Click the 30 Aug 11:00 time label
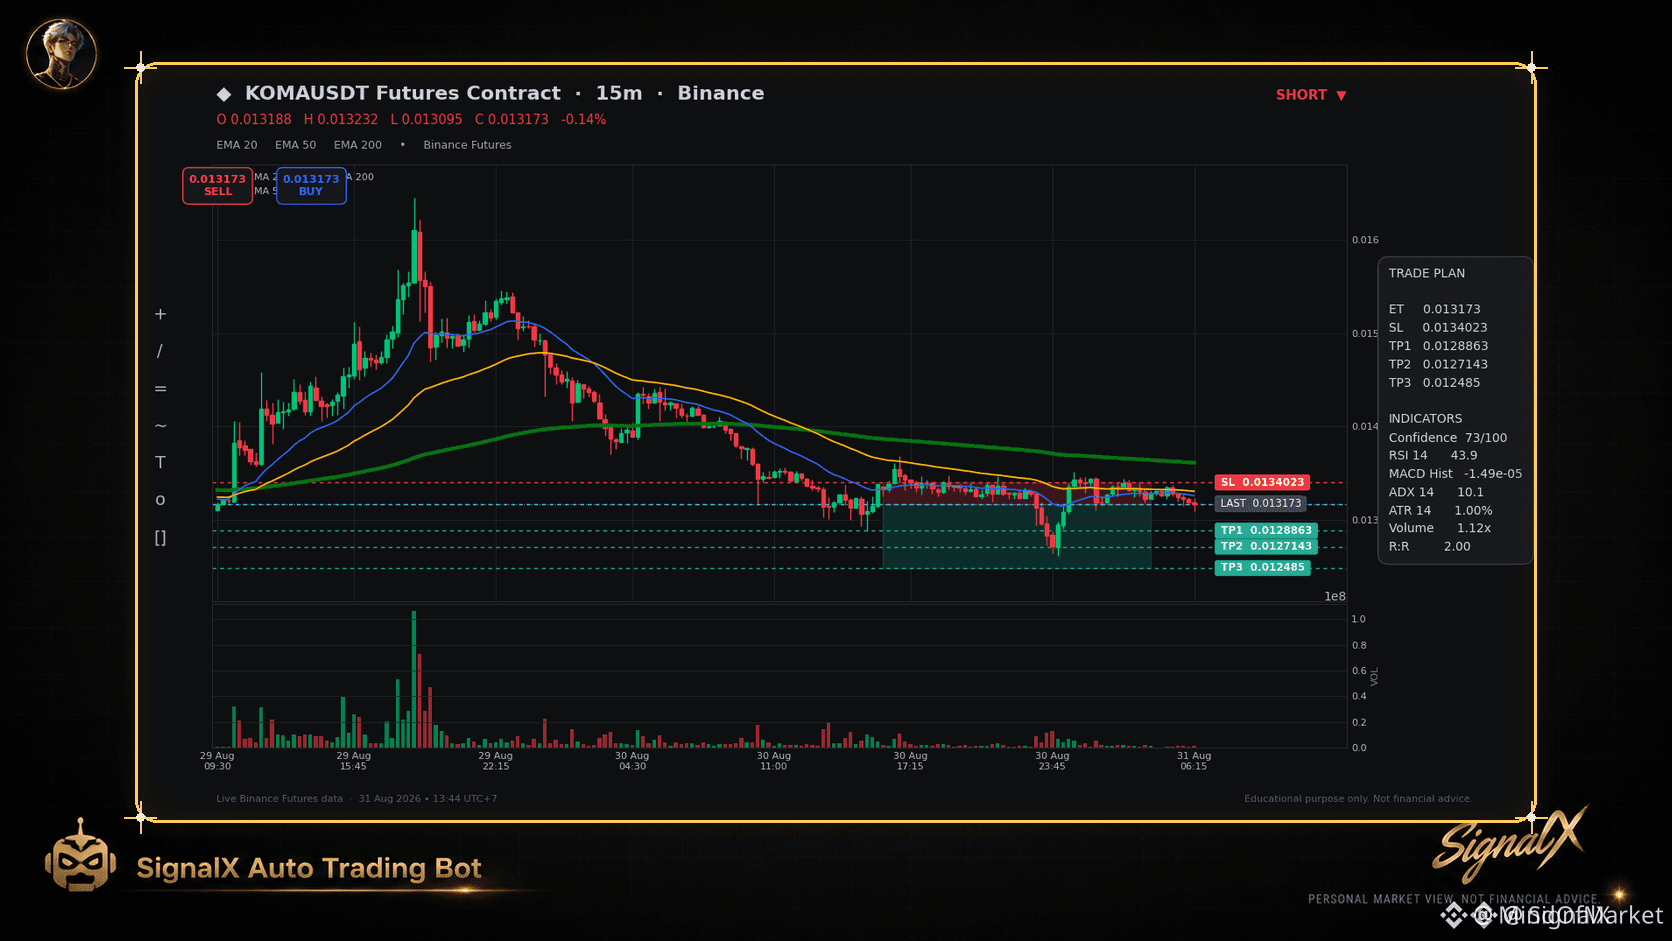Screen dimensions: 1672x941 coord(774,761)
